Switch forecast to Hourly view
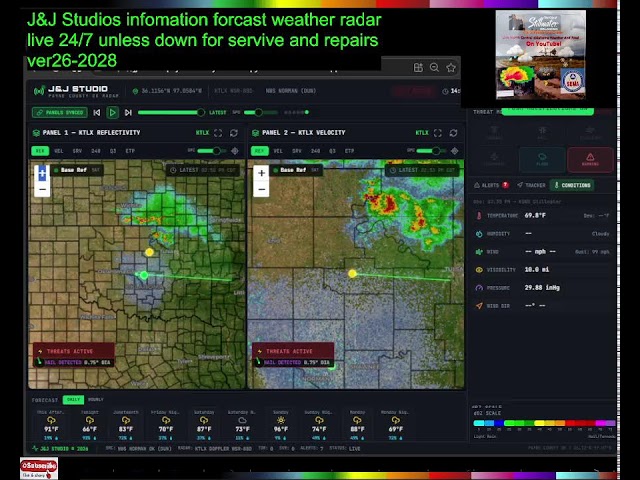 pos(96,400)
